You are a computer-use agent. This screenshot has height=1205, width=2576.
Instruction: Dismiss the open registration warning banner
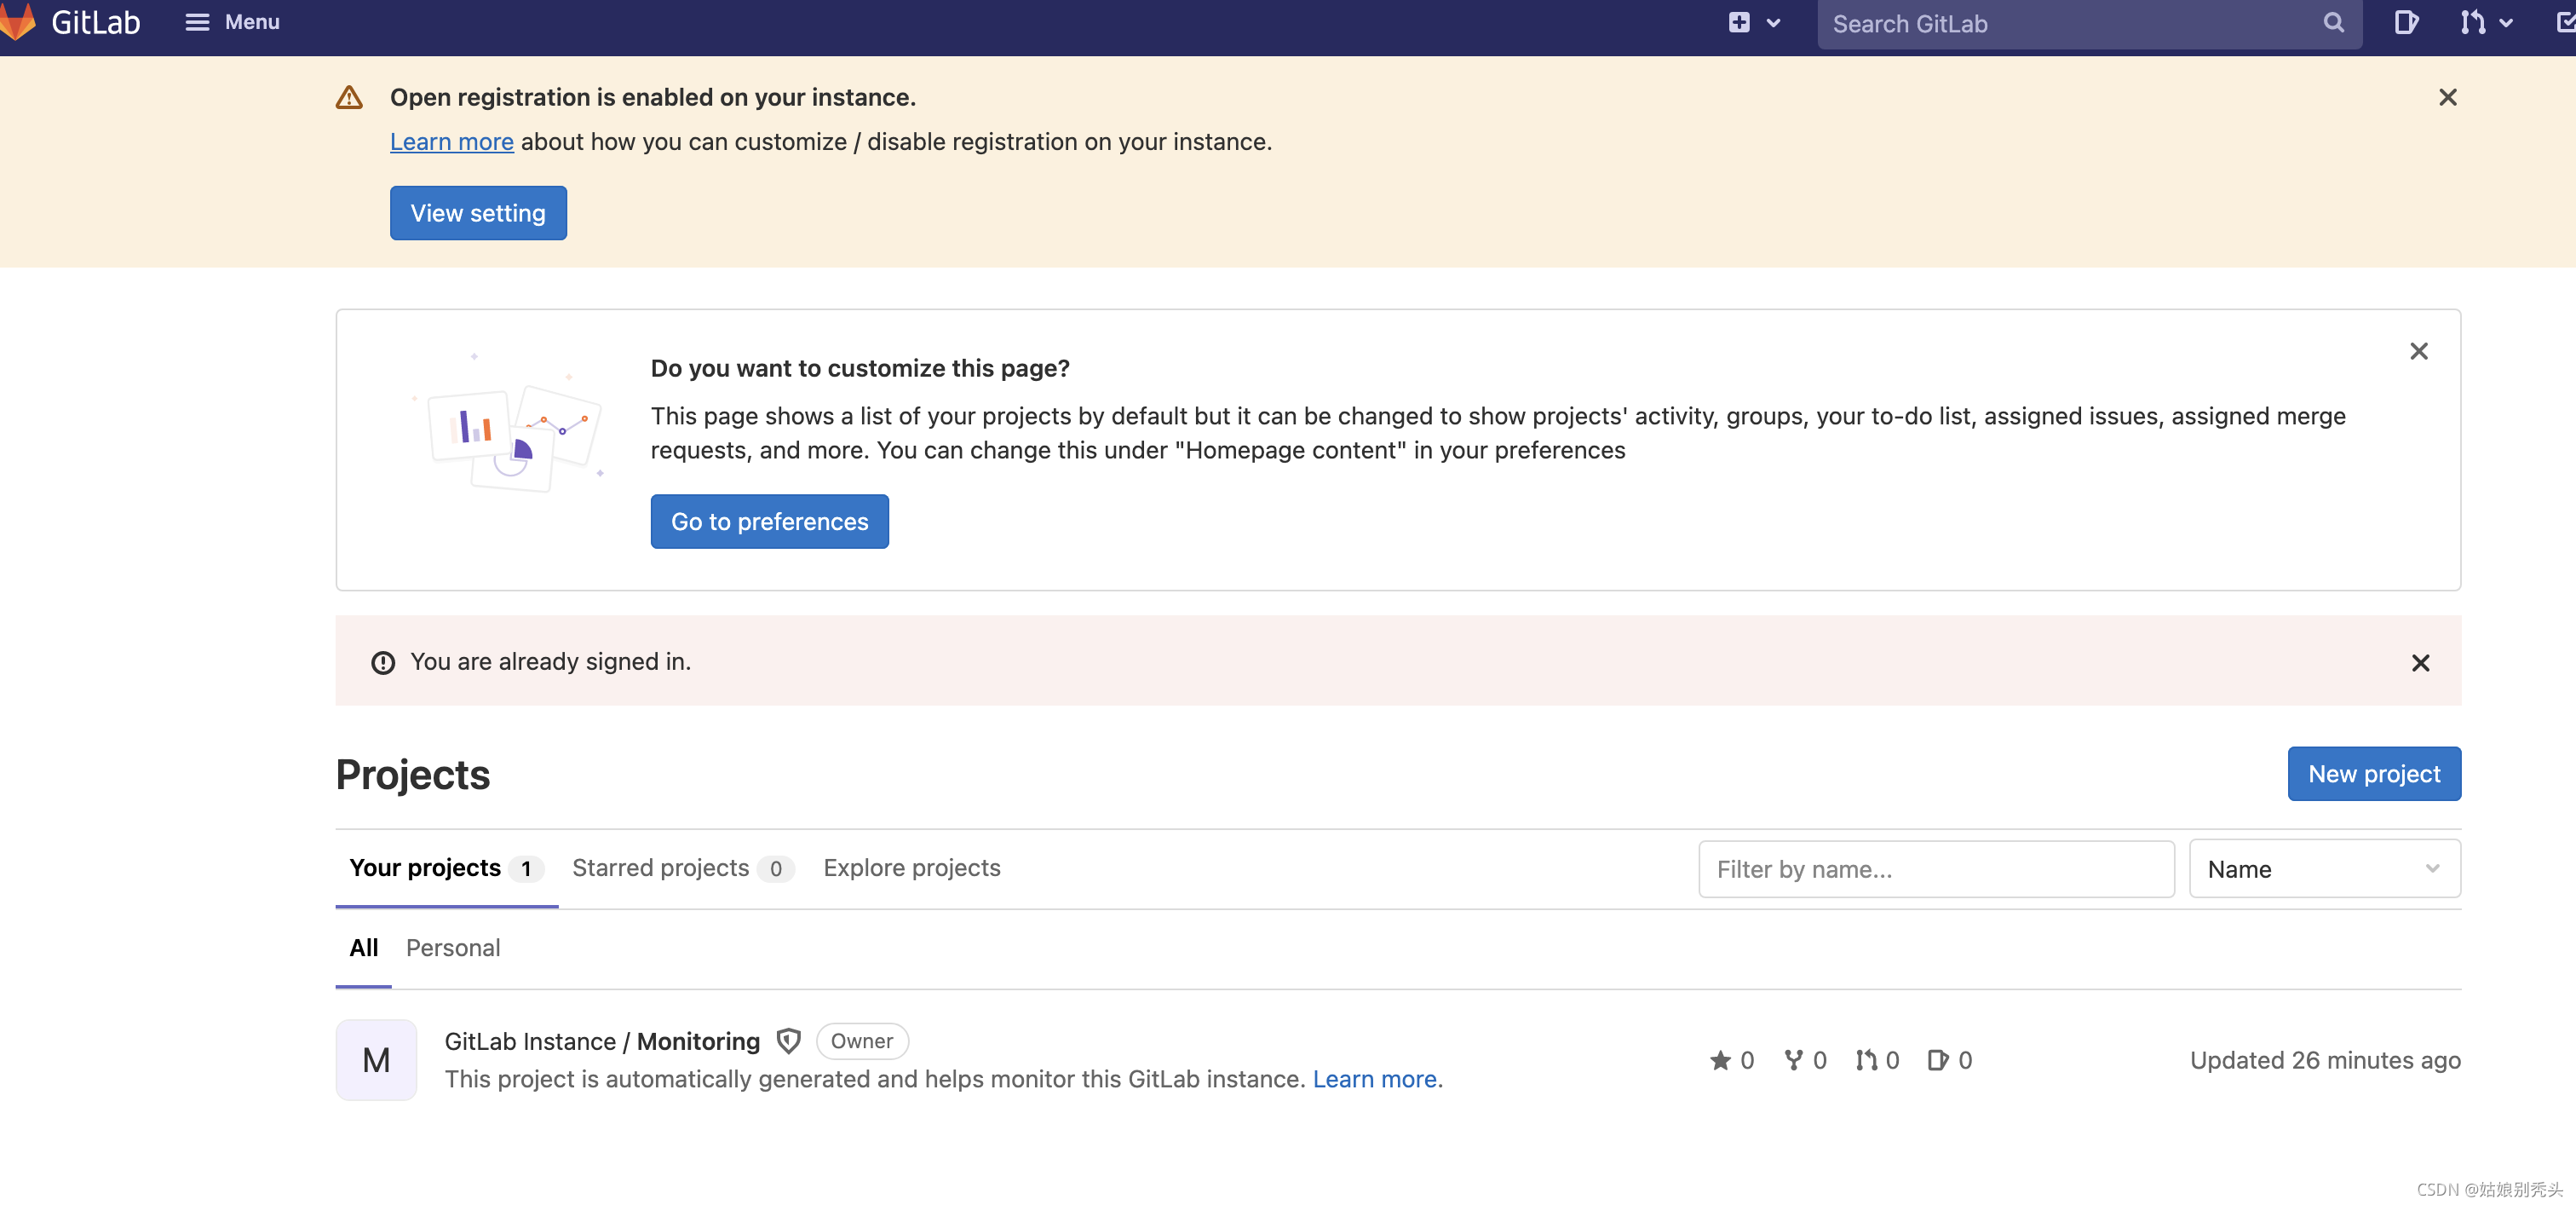click(x=2447, y=97)
